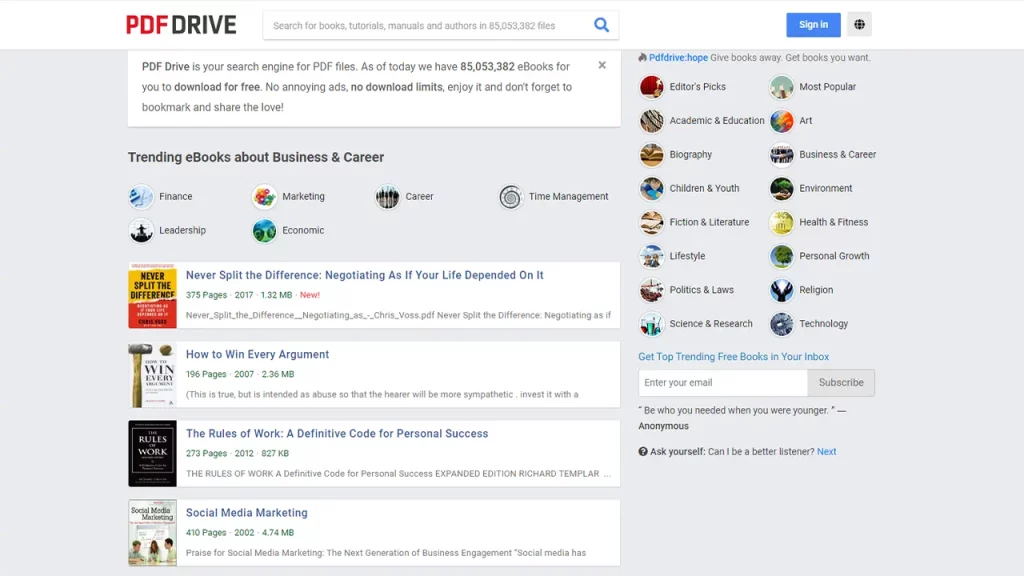Viewport: 1024px width, 576px height.
Task: Click the Lifestyle category icon
Action: [x=652, y=257]
